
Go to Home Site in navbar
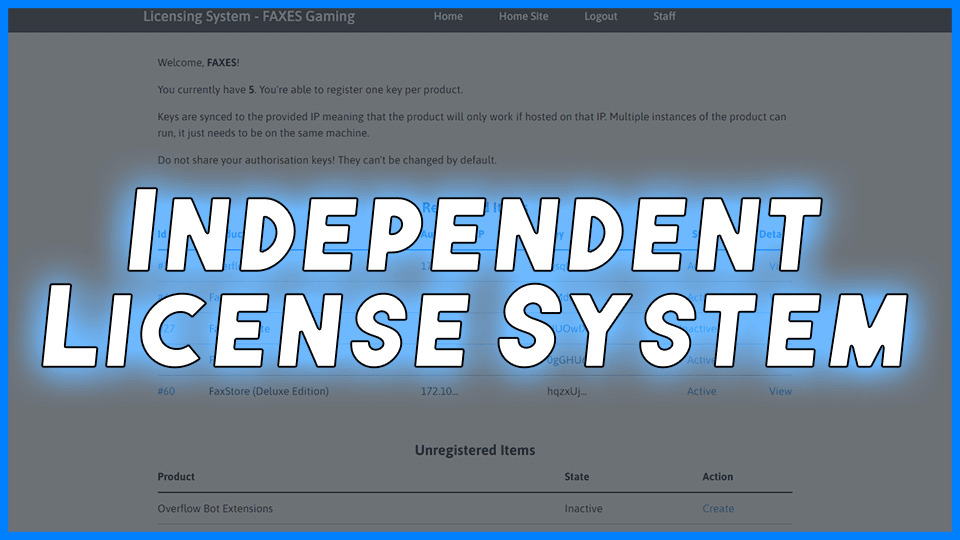click(523, 17)
